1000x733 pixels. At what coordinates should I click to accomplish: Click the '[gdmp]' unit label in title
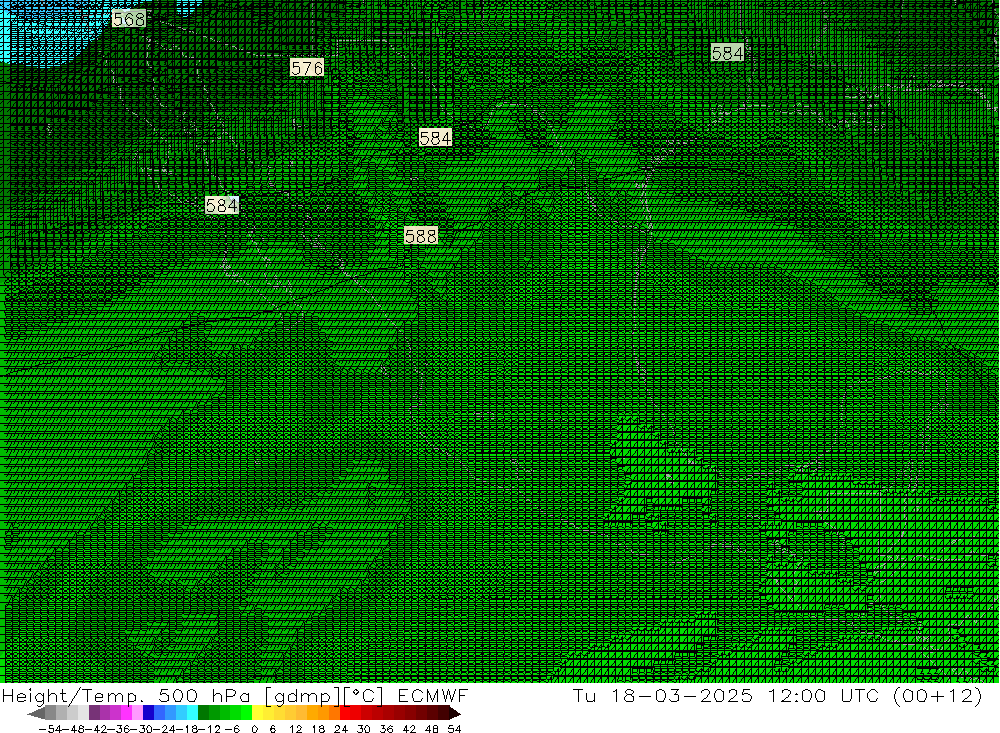click(x=303, y=696)
